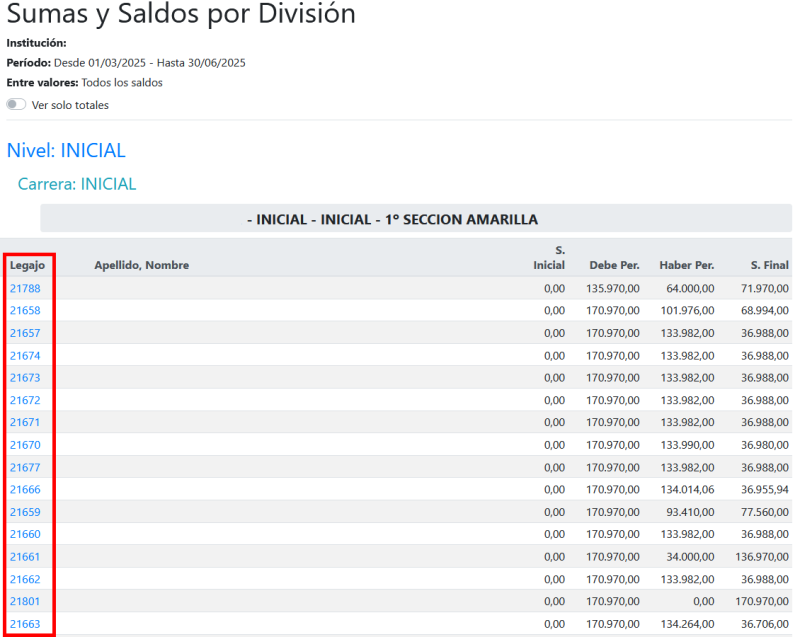
Task: Click the "Carrera: INICIAL" heading
Action: (77, 184)
